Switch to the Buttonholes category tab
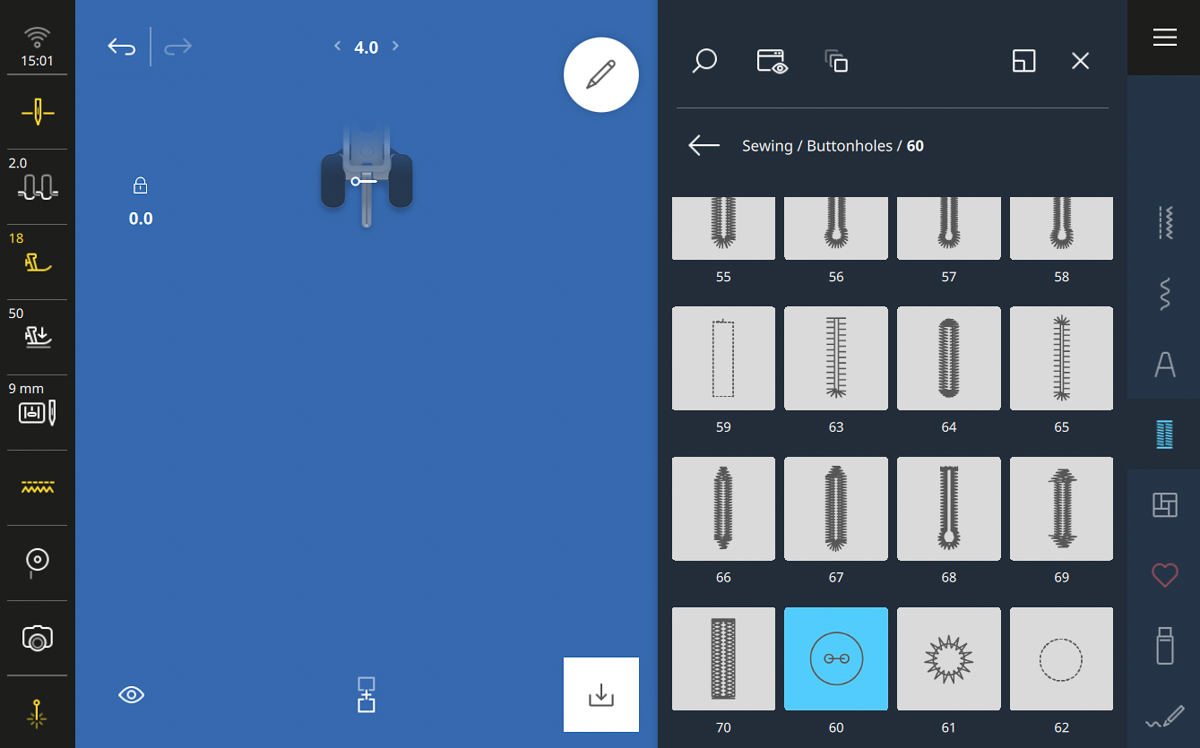Viewport: 1200px width, 748px height. pos(1164,434)
